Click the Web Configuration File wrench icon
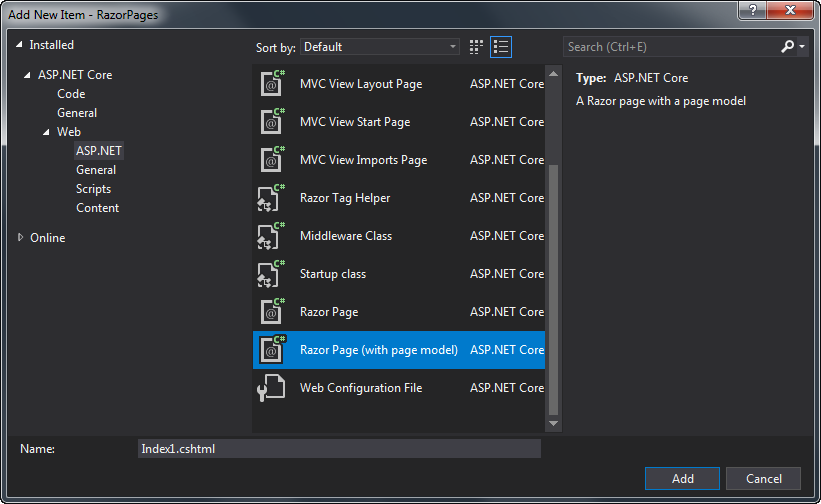This screenshot has width=821, height=504. tap(271, 388)
